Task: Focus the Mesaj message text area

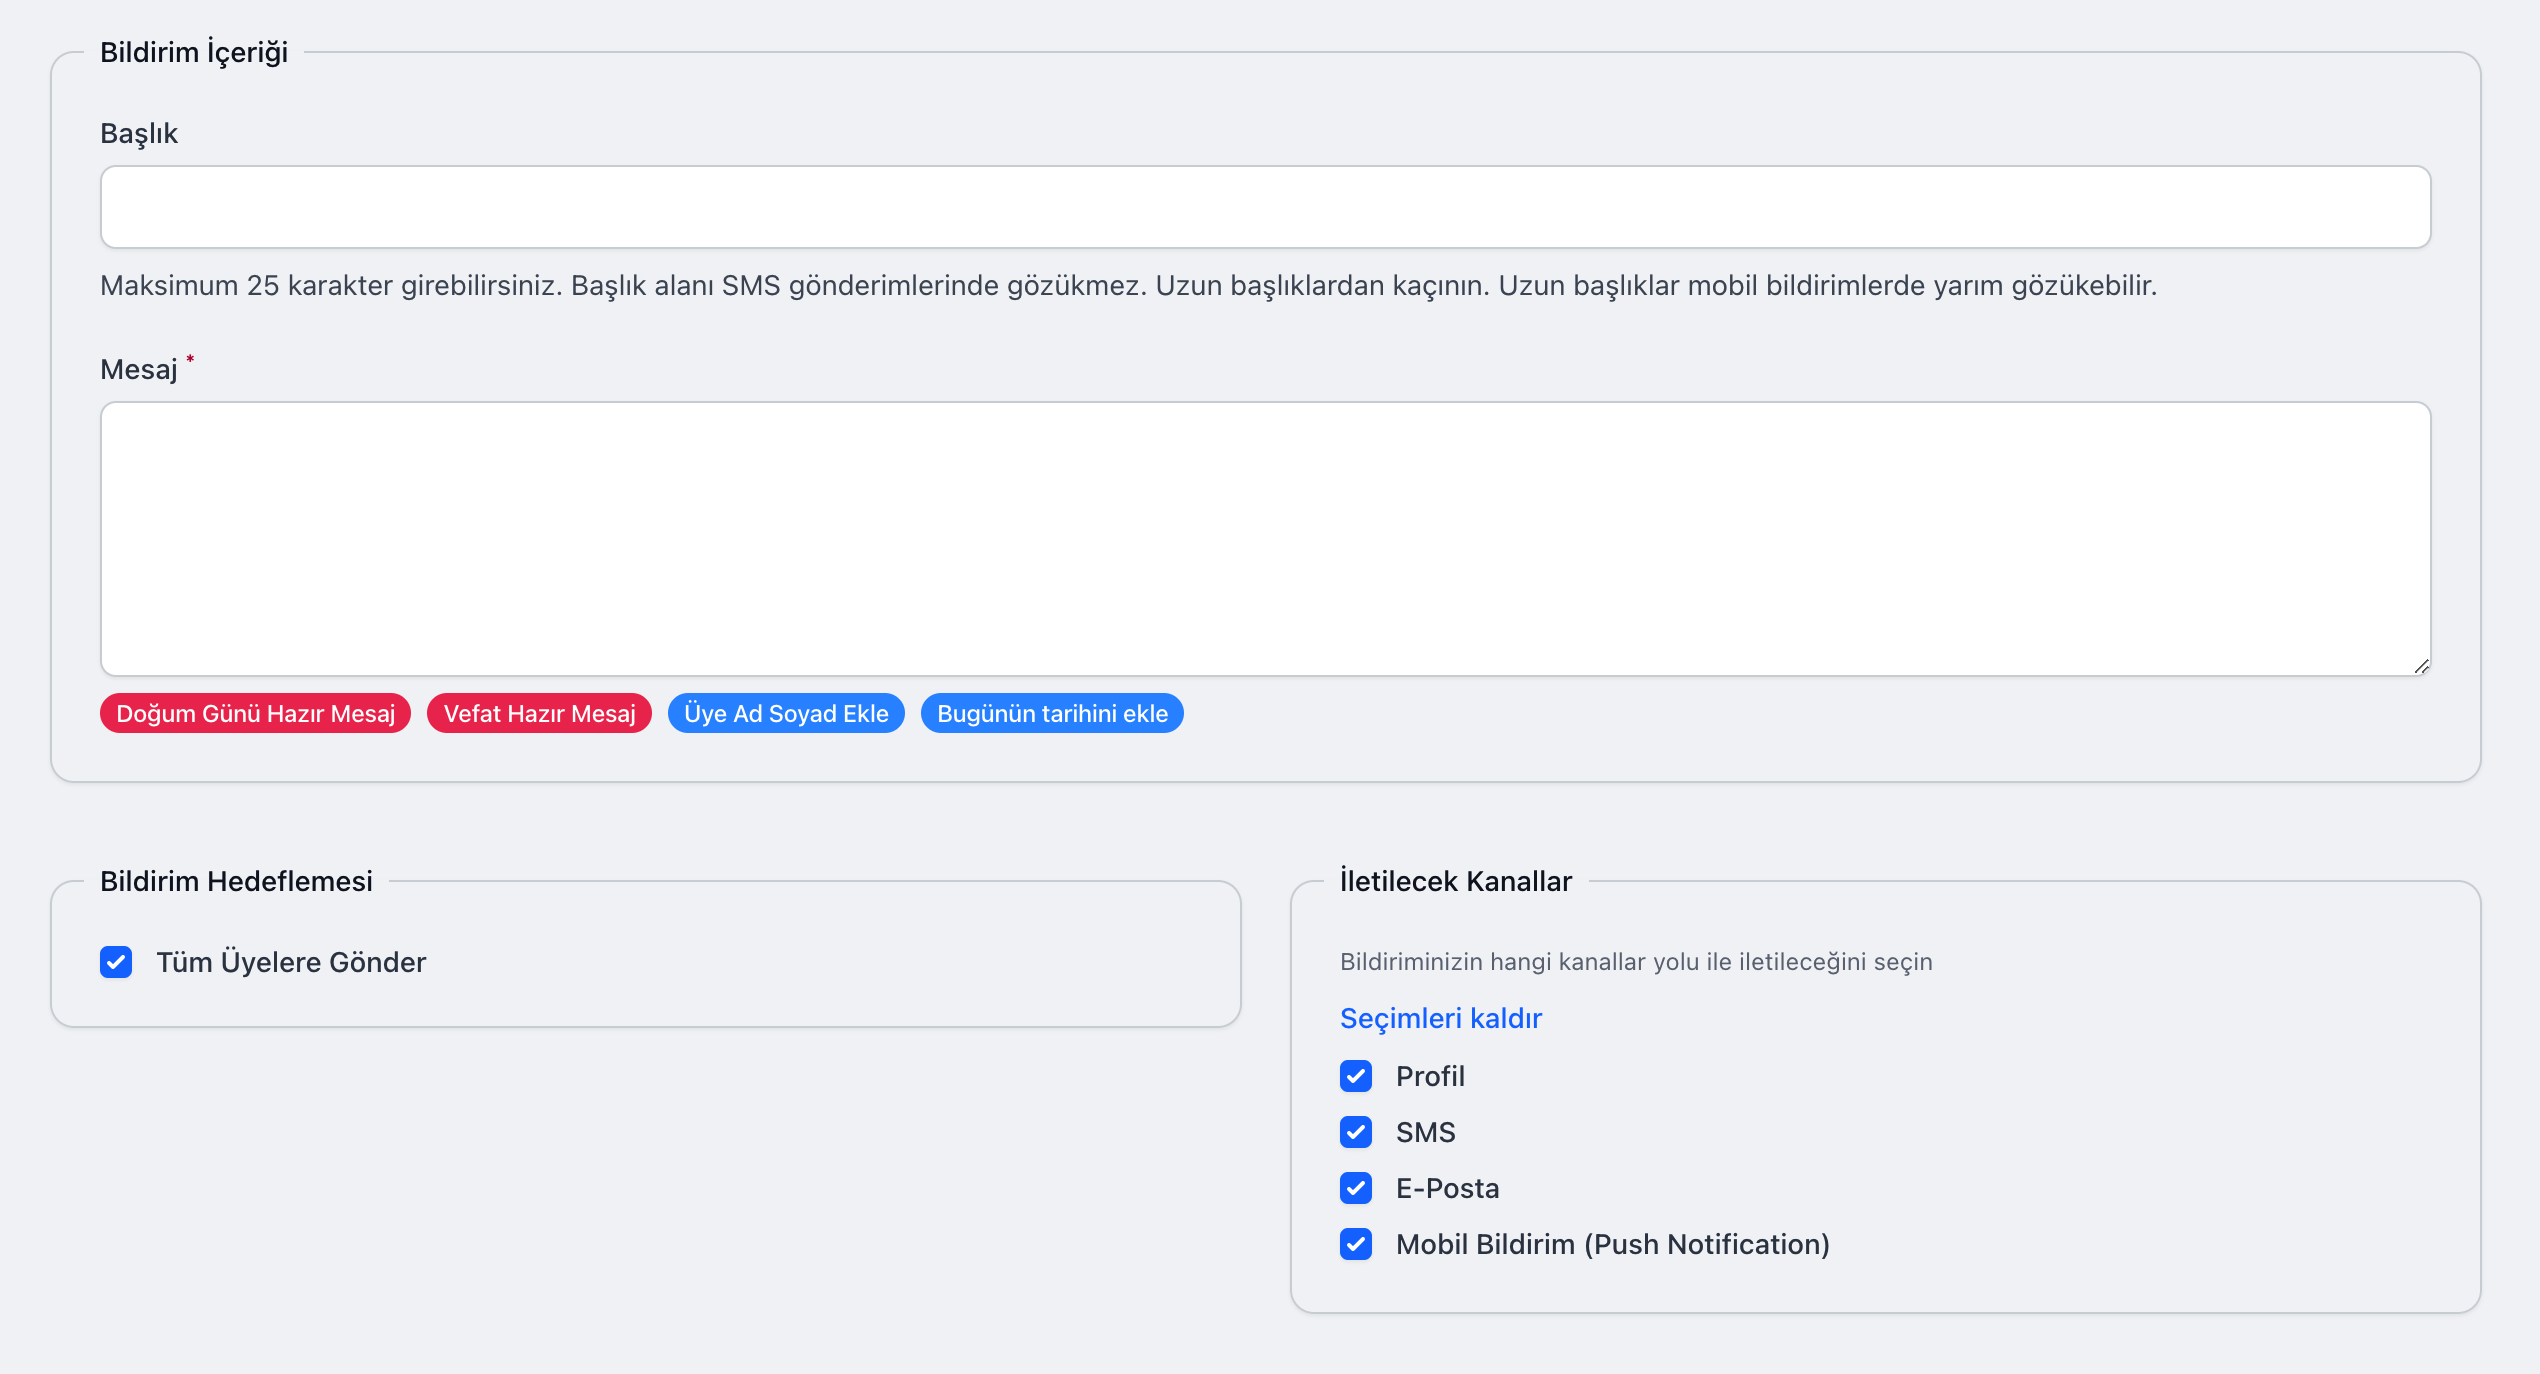Action: pos(1265,538)
